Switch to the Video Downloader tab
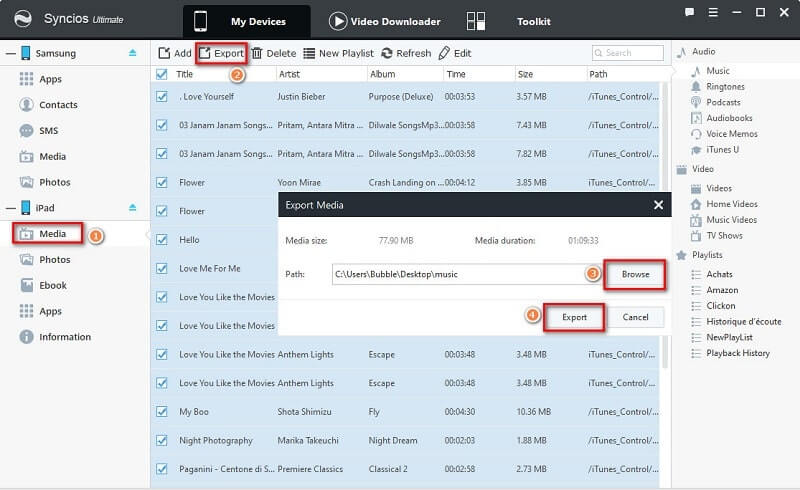 [x=385, y=21]
